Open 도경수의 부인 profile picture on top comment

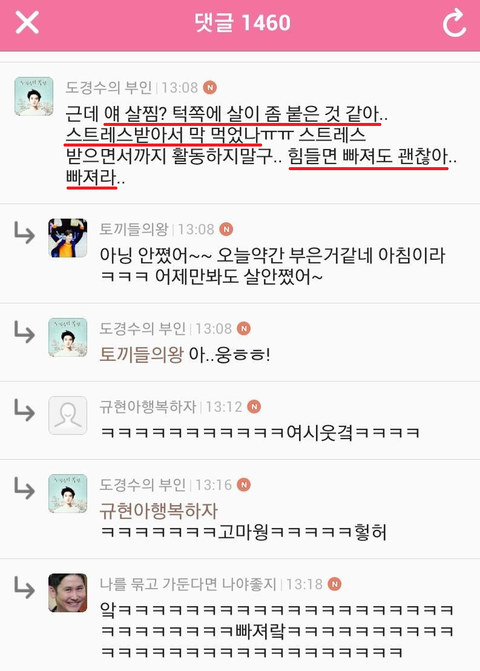[34, 96]
